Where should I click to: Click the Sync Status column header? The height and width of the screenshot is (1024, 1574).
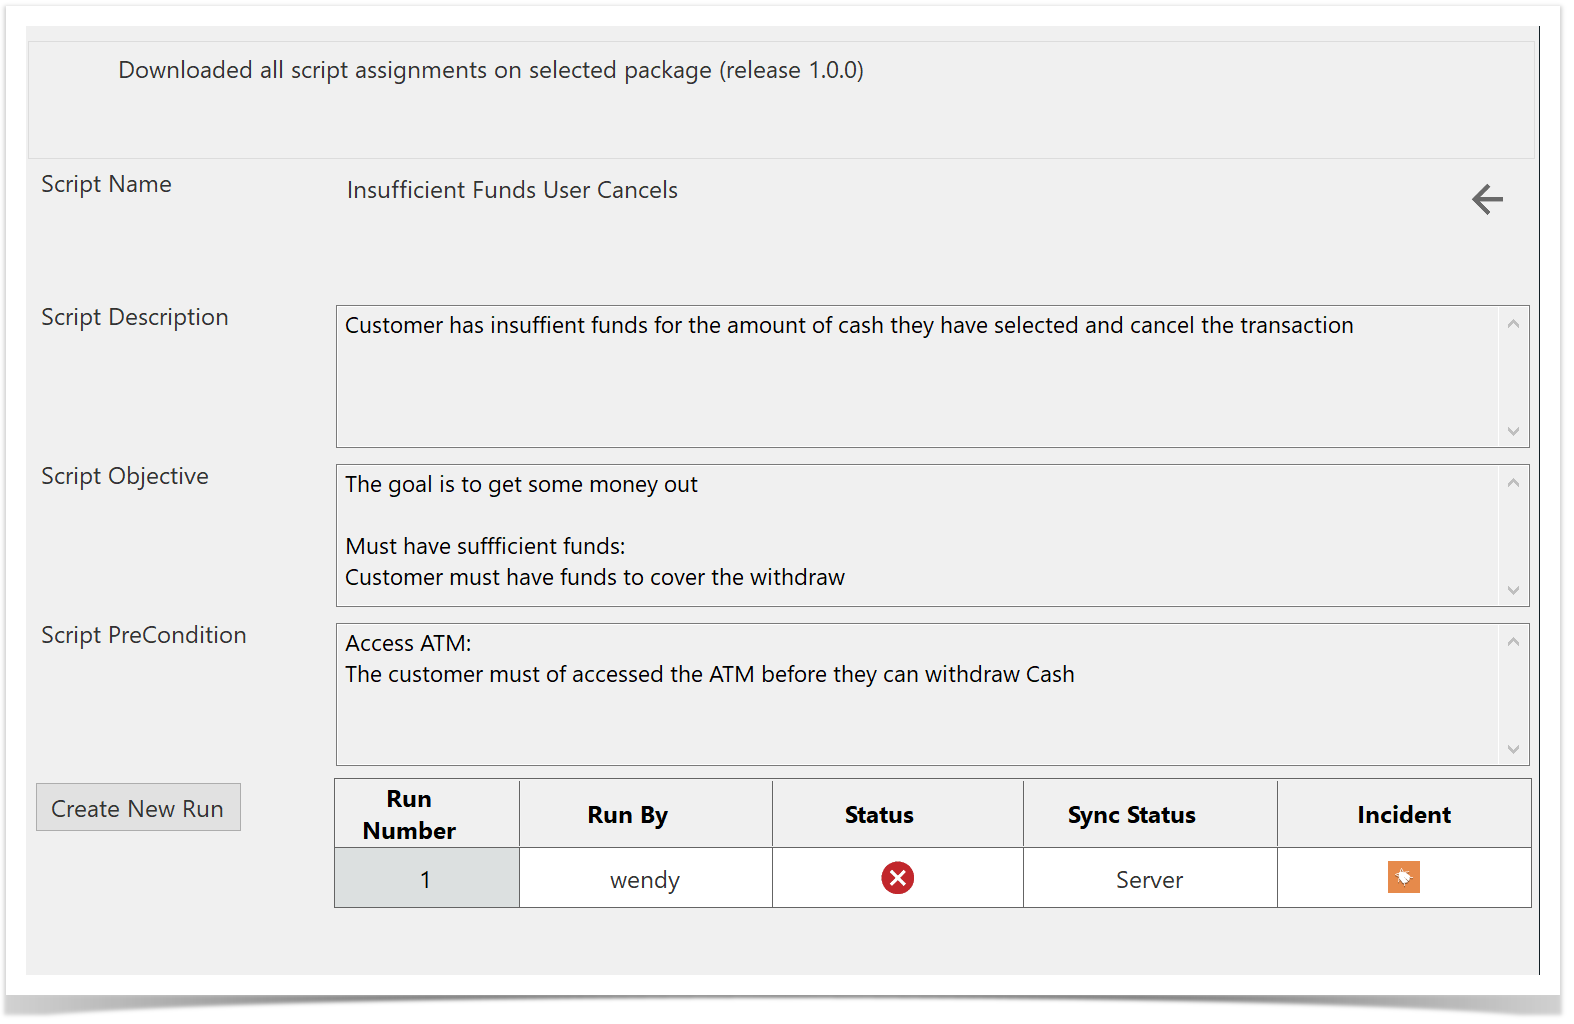tap(1131, 815)
